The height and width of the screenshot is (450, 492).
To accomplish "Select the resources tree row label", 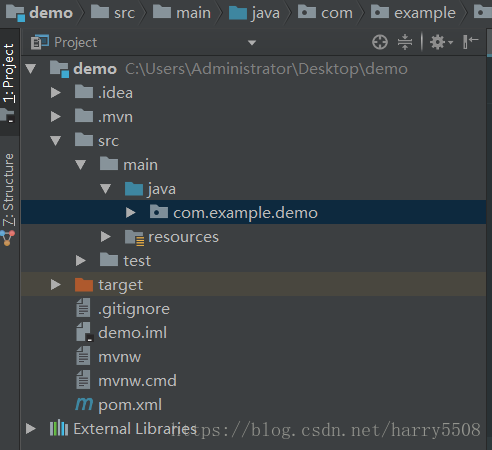I will click(183, 237).
